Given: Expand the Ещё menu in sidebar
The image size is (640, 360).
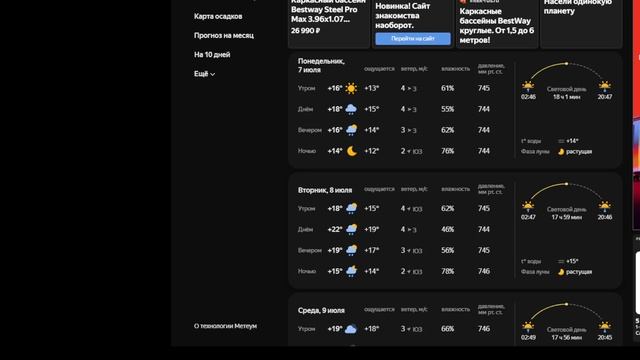Looking at the screenshot, I should [204, 74].
